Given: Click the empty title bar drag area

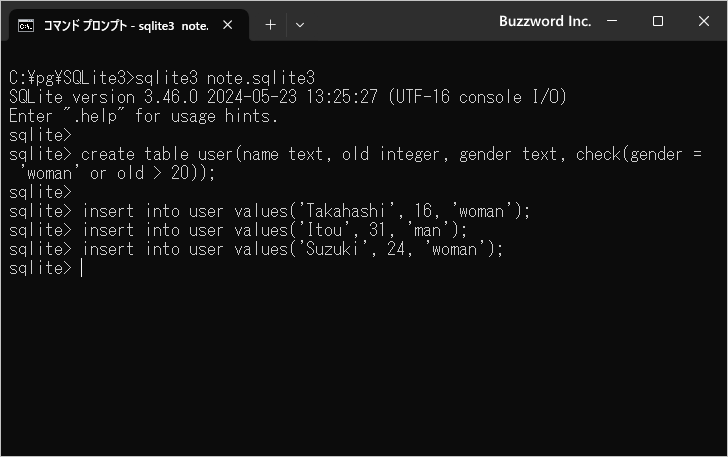Looking at the screenshot, I should pyautogui.click(x=400, y=22).
